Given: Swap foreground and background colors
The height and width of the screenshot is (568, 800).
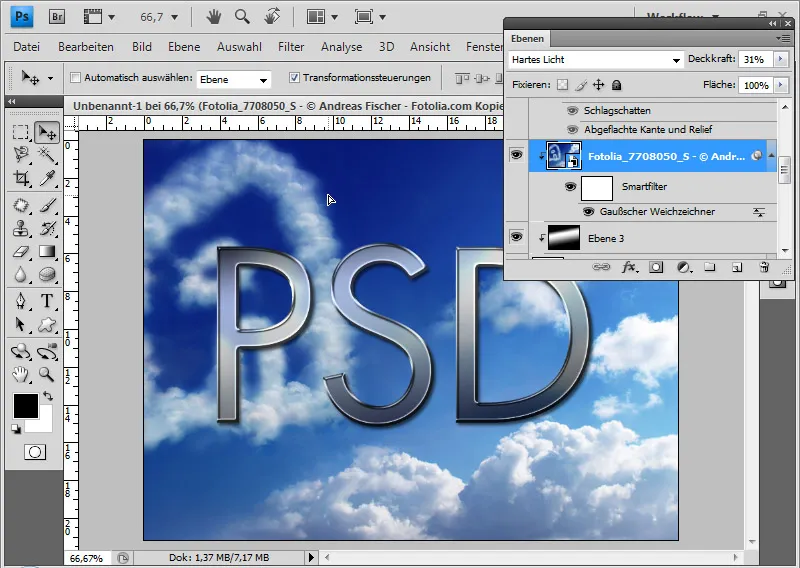Looking at the screenshot, I should pos(48,396).
